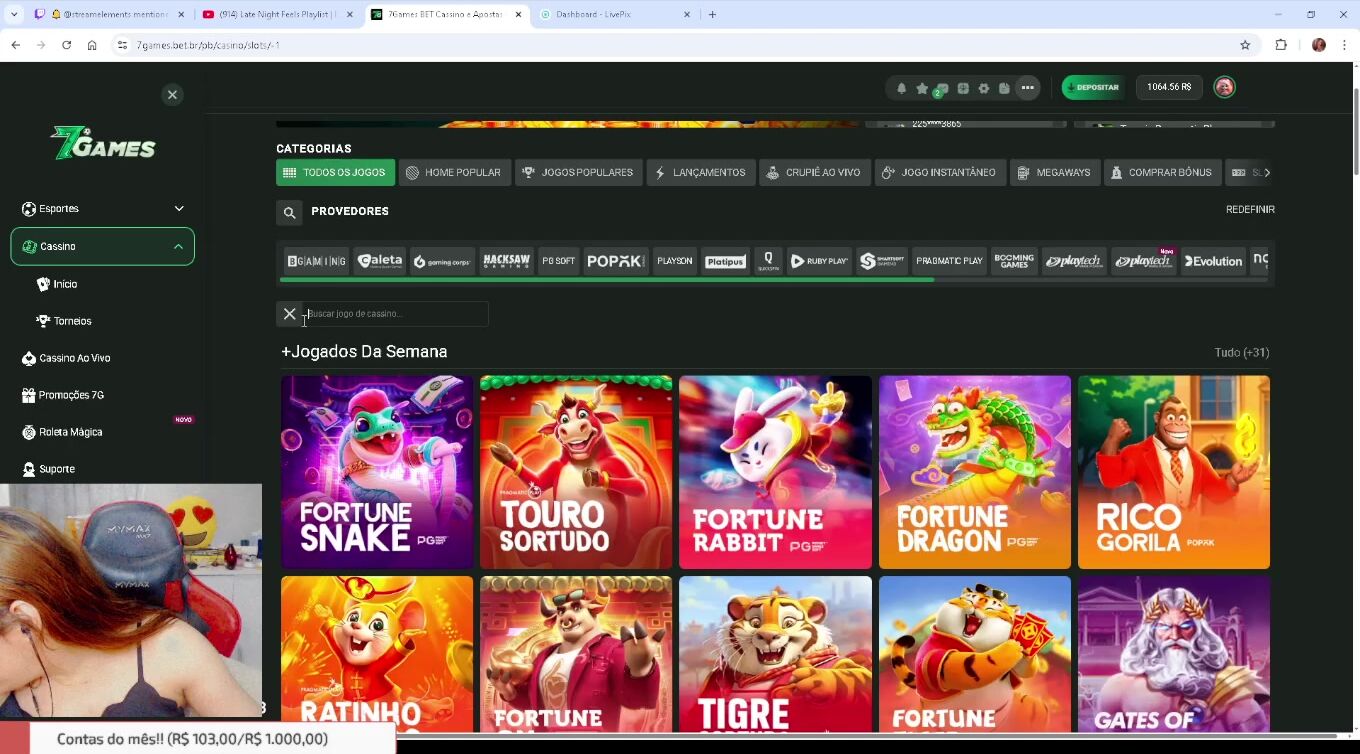
Task: Open the browser tab list dropdown
Action: tap(14, 14)
